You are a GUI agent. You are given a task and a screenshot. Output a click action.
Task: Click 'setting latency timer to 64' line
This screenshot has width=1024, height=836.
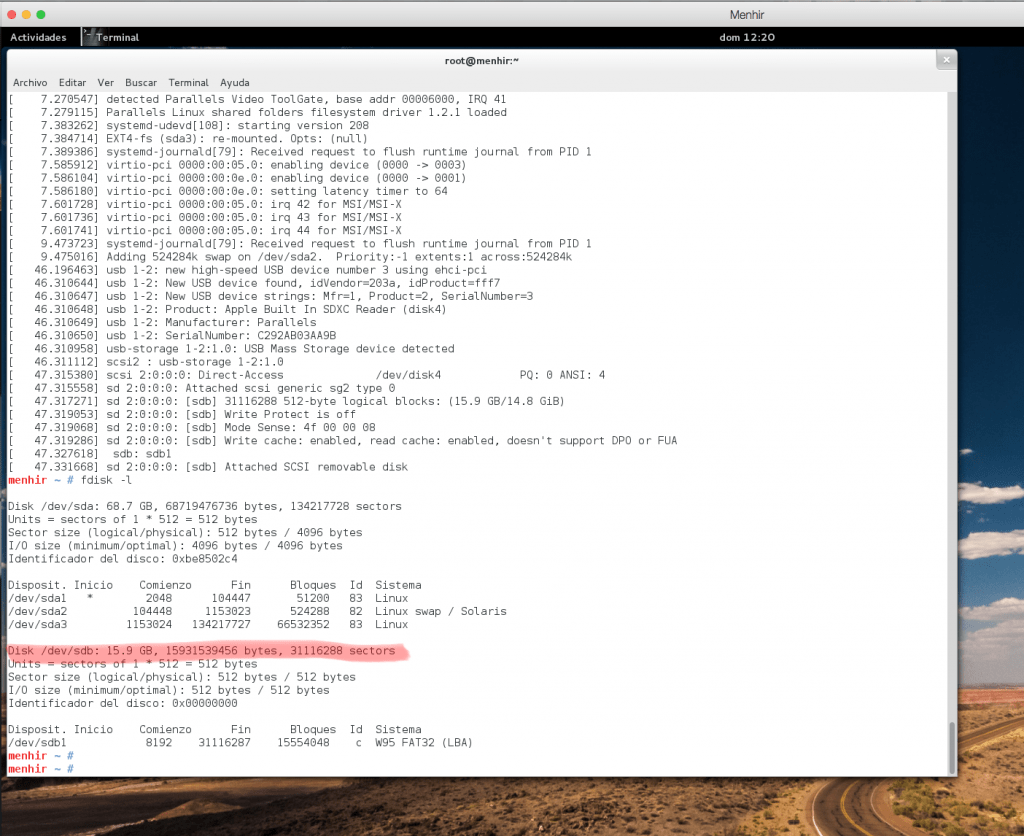click(x=228, y=191)
